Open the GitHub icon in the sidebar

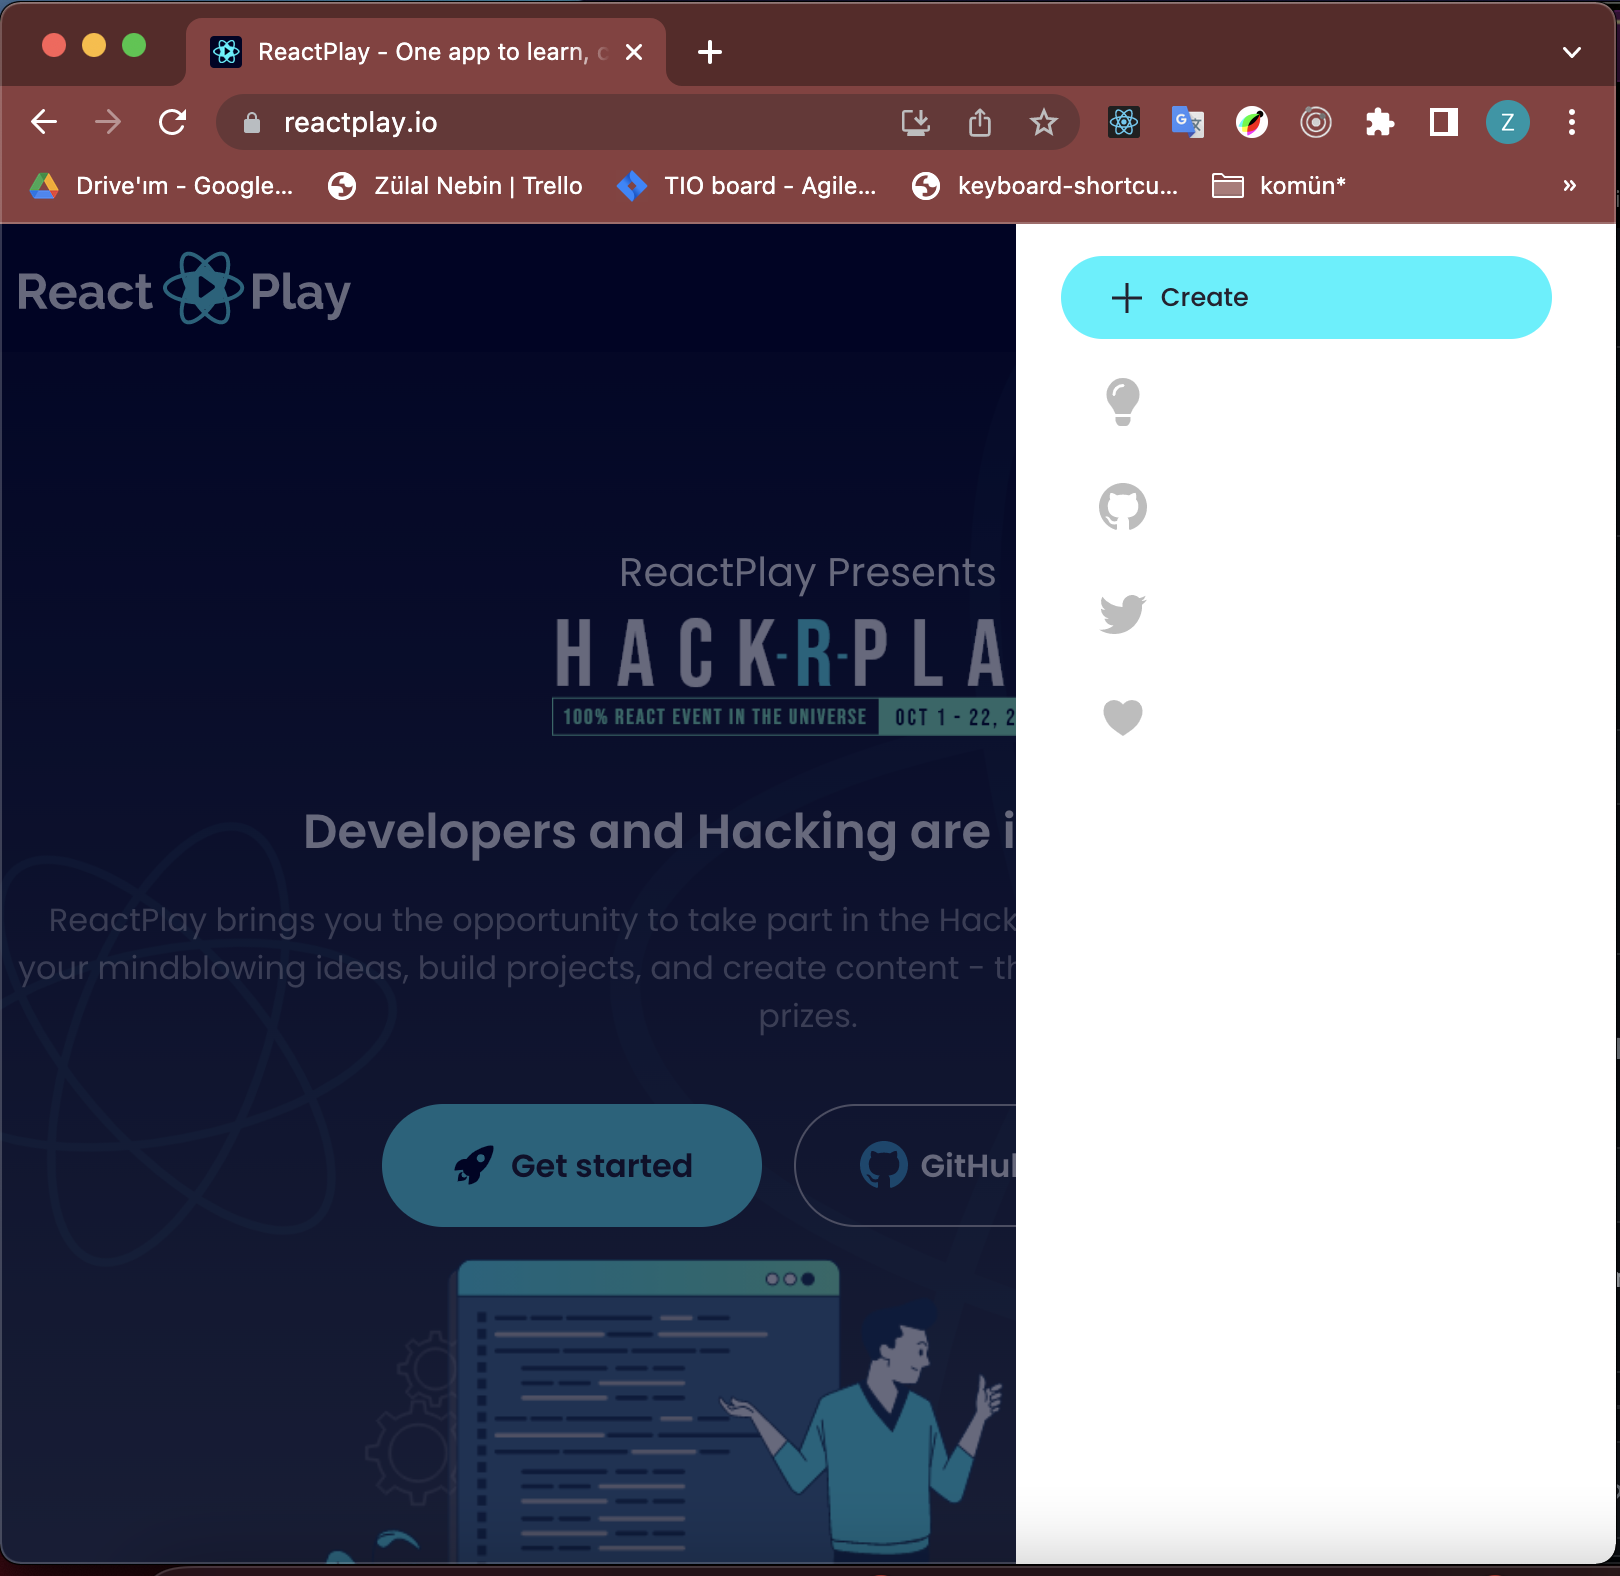click(x=1123, y=507)
